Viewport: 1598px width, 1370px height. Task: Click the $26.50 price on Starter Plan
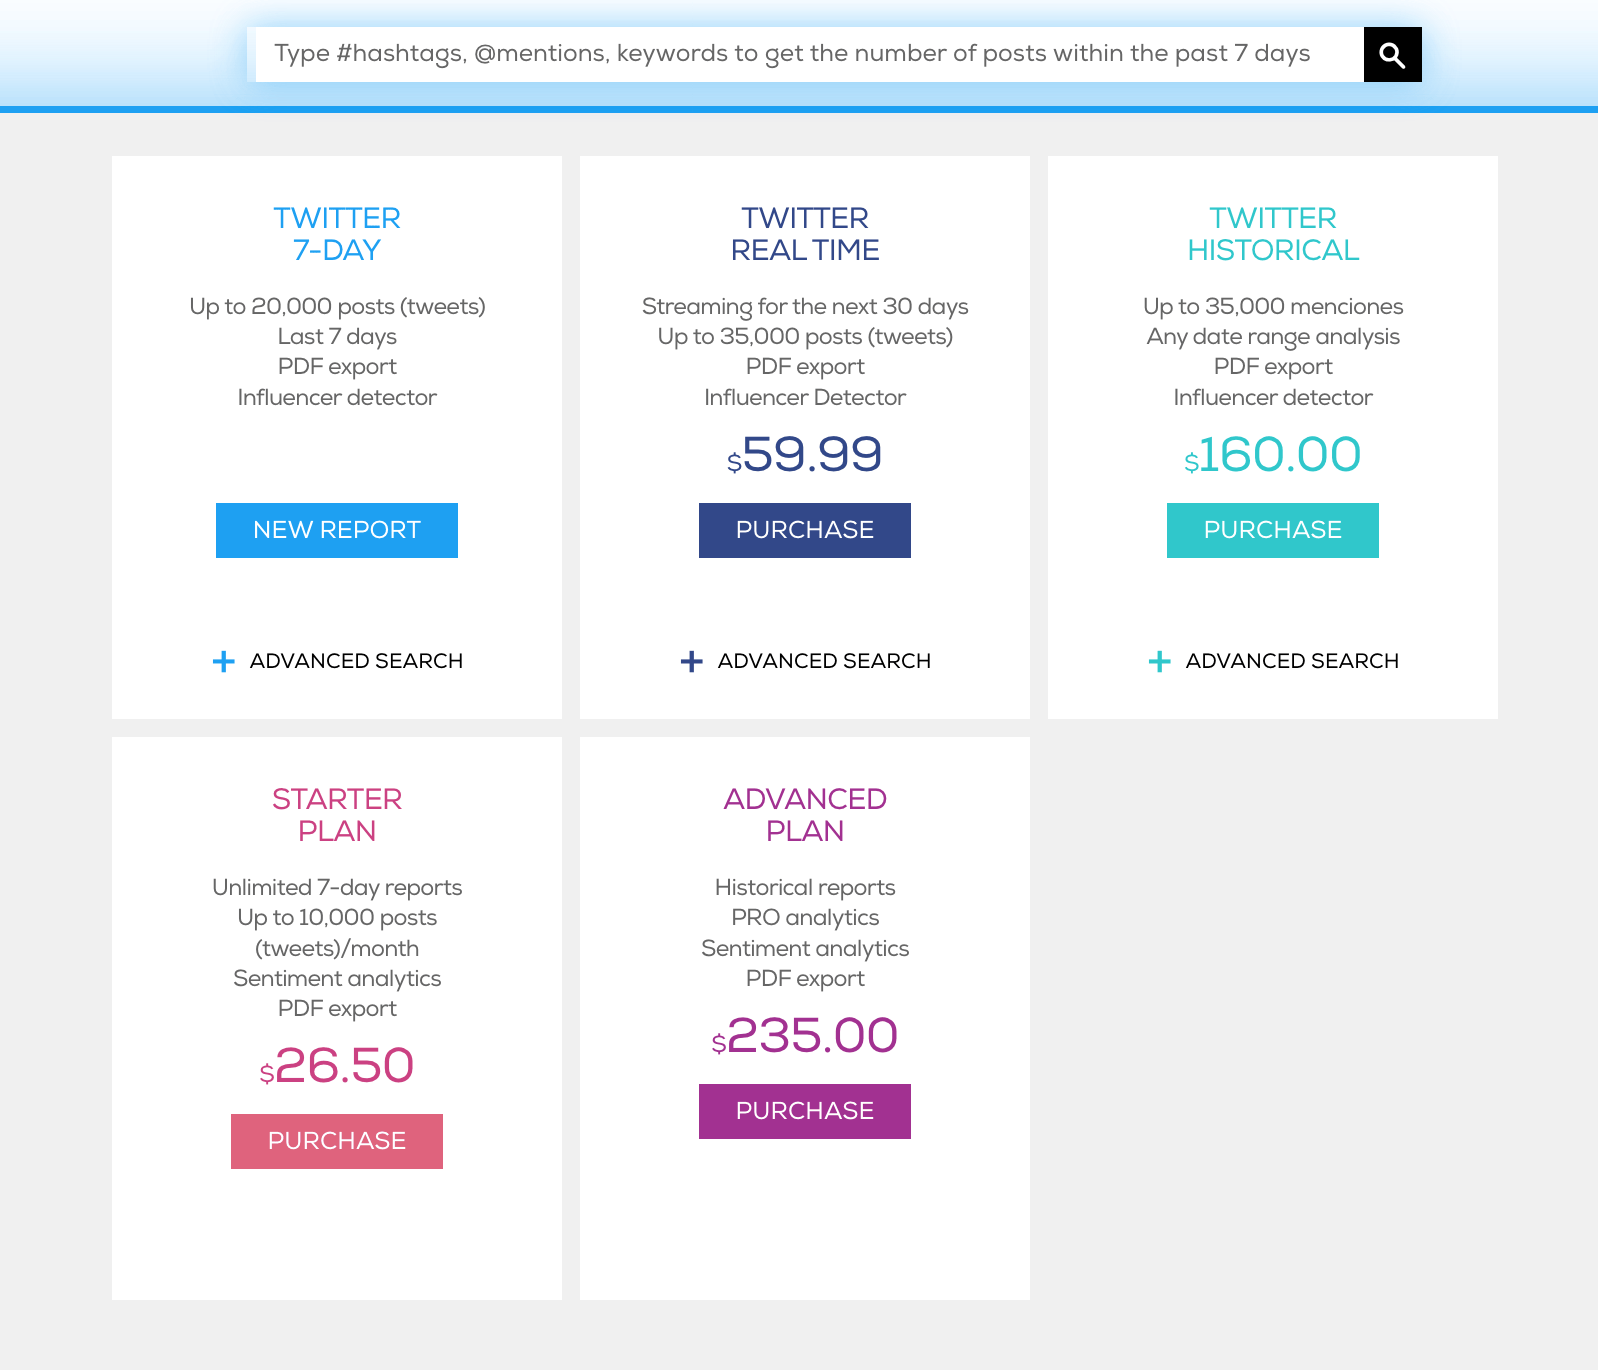(336, 1066)
